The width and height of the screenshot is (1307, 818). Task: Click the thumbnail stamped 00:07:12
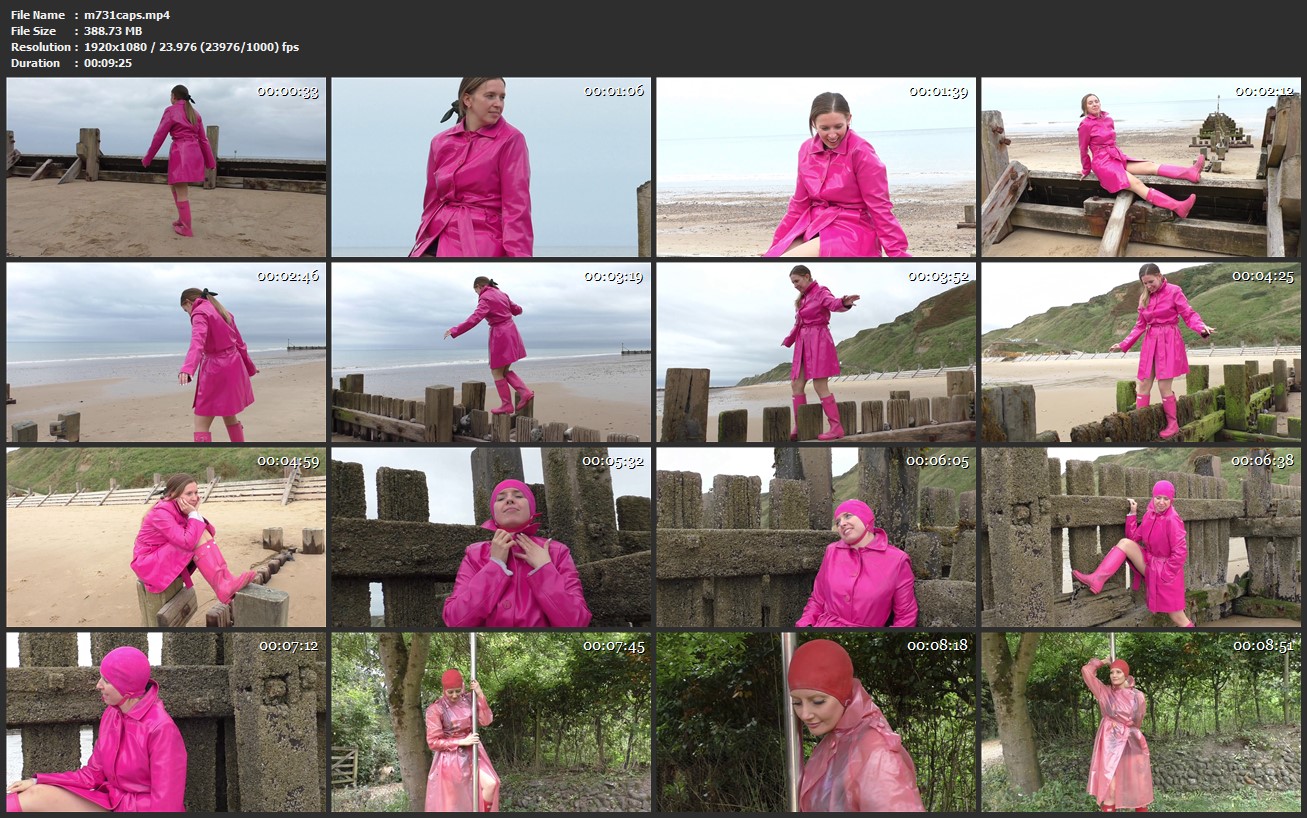point(166,722)
